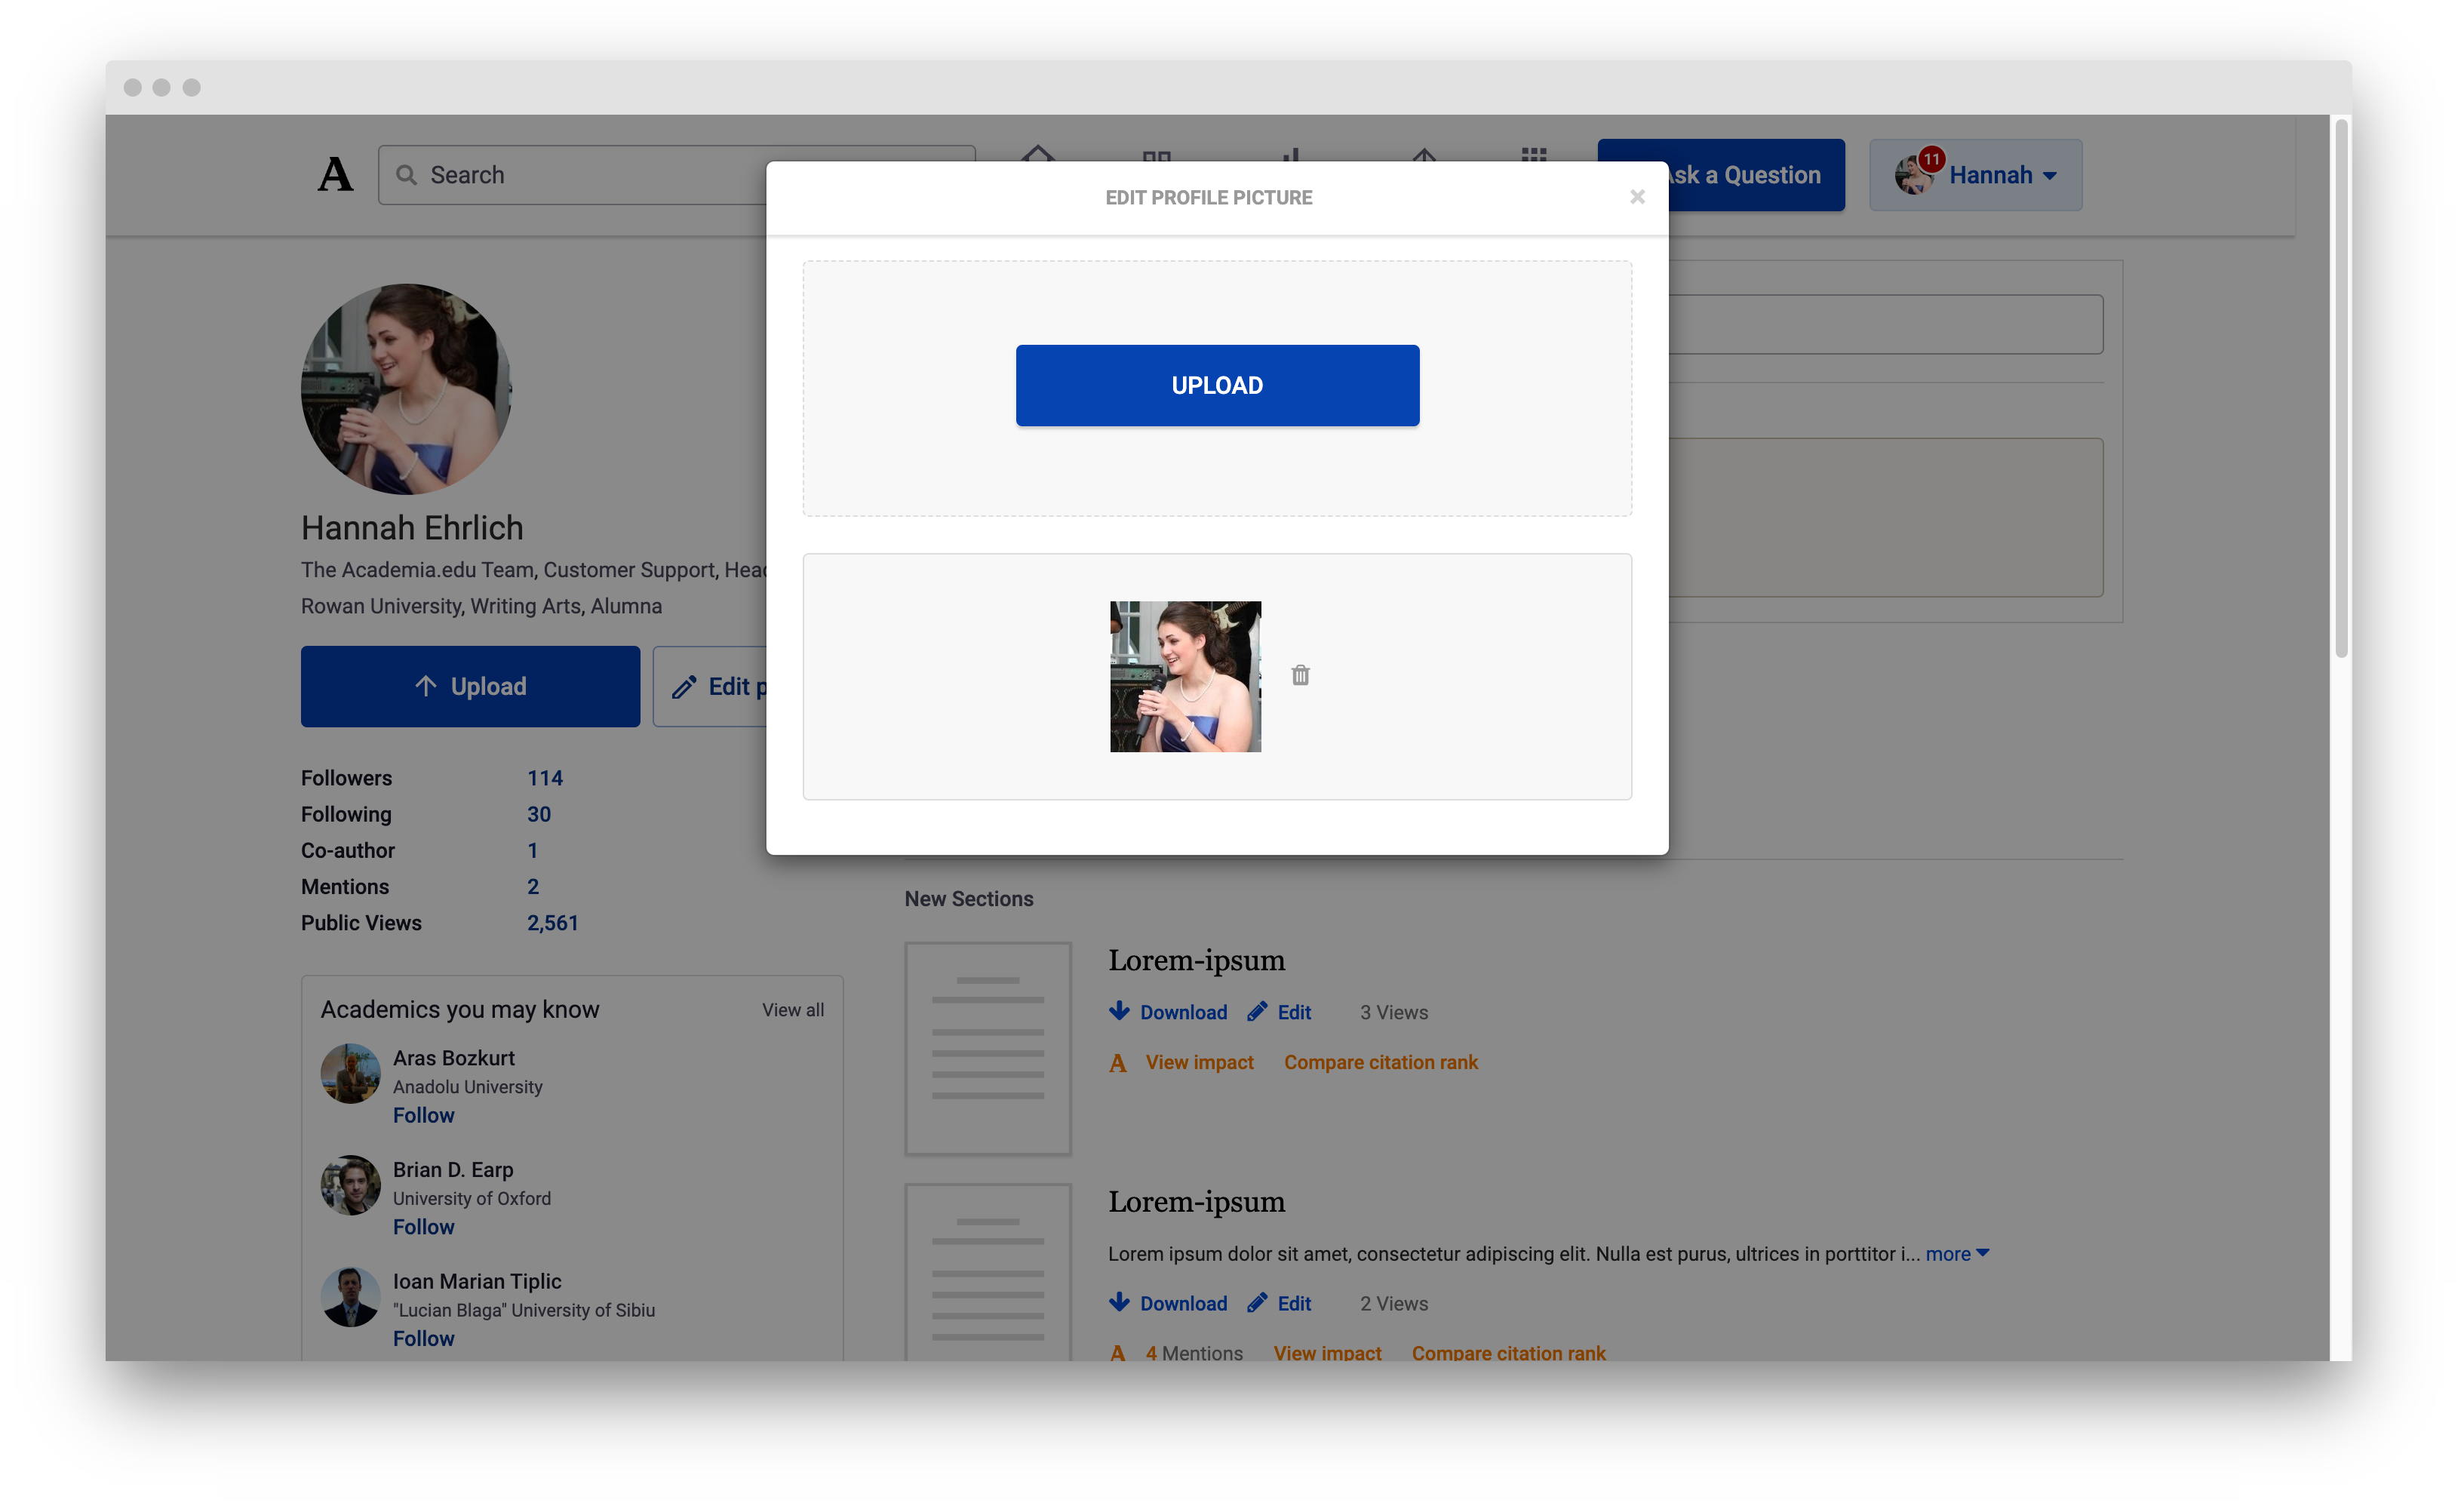Click the upload arrow icon in the top bar
This screenshot has height=1512, width=2458.
click(x=1425, y=165)
